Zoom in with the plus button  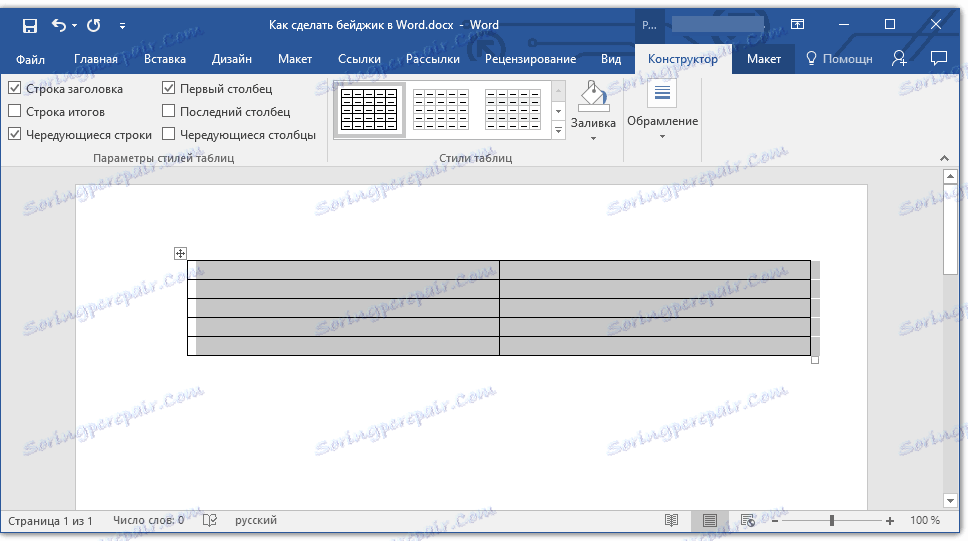point(890,521)
